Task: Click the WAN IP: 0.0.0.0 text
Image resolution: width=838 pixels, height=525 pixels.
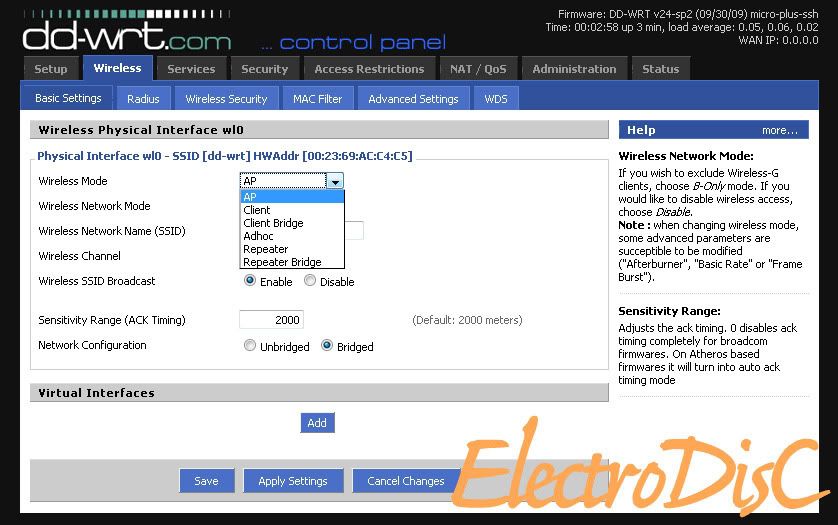Action: [x=778, y=40]
